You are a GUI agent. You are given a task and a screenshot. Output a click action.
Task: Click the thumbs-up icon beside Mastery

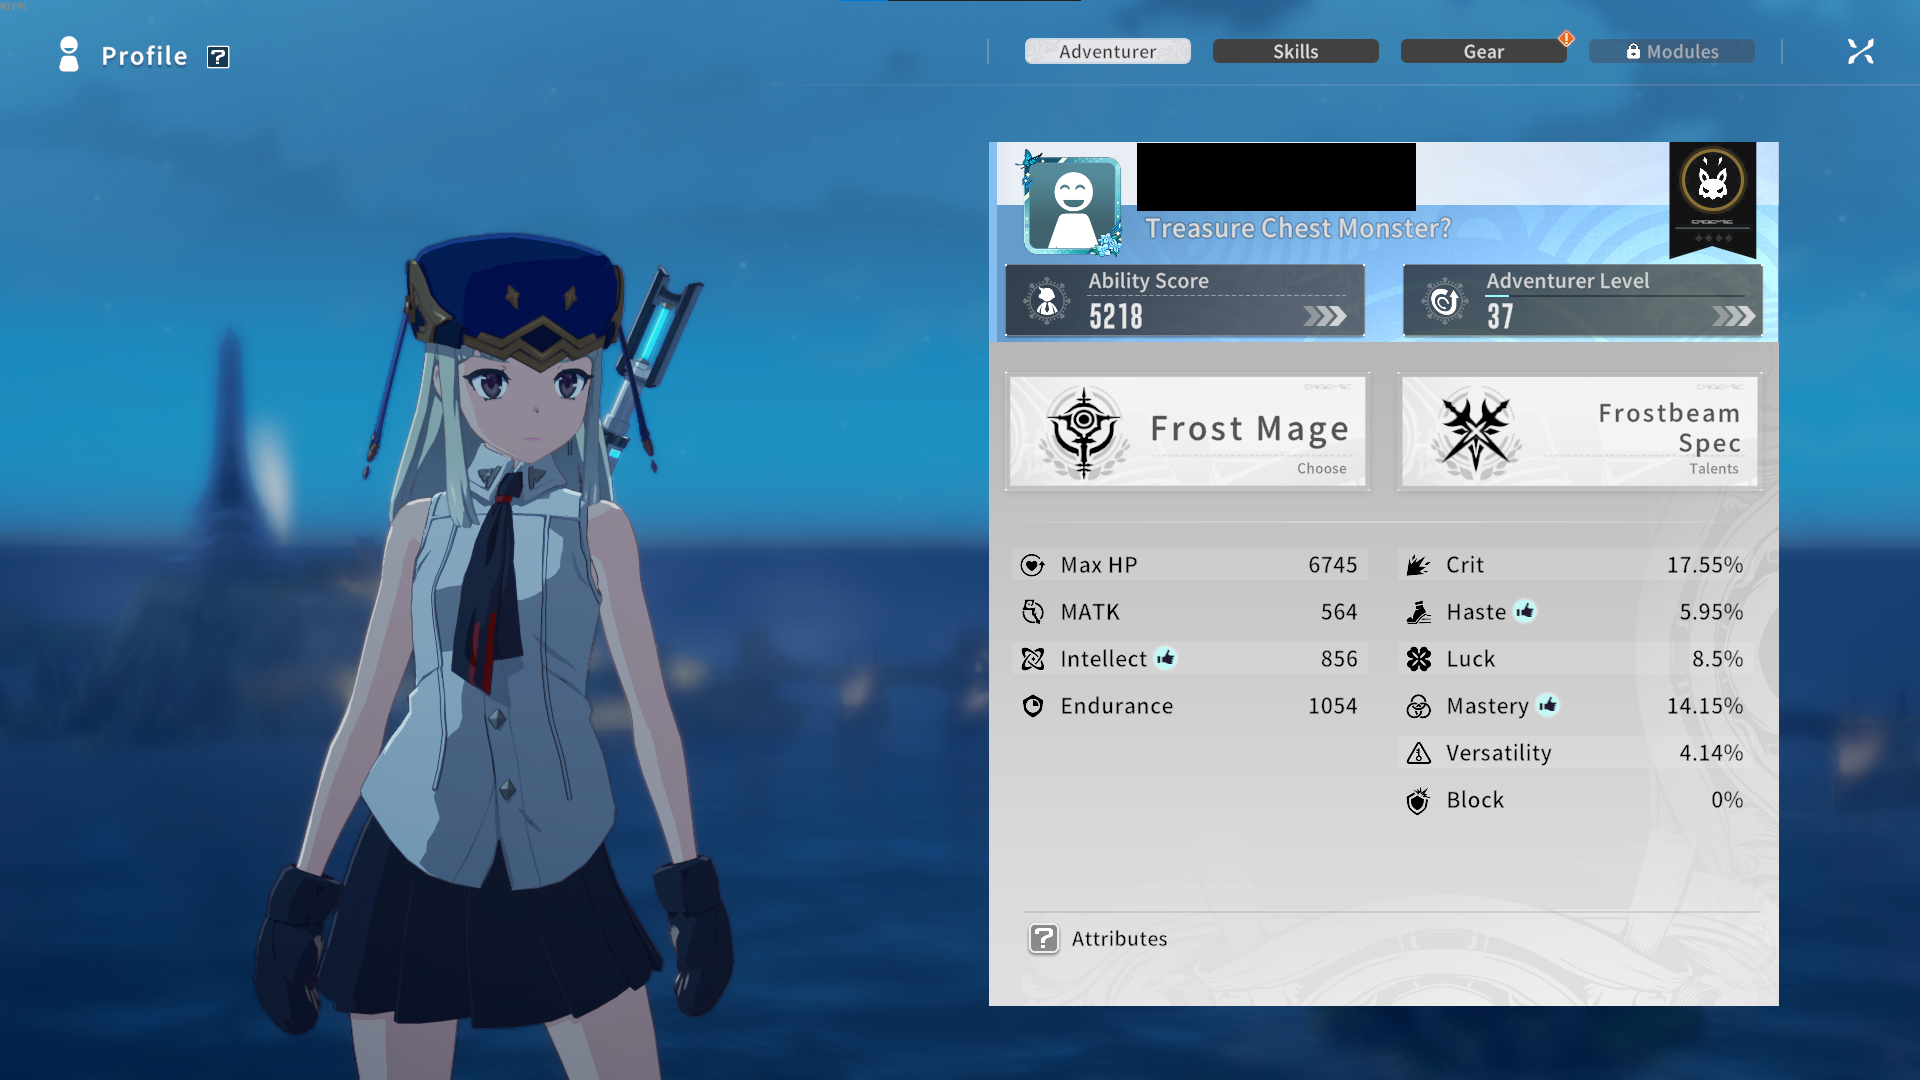click(x=1548, y=705)
